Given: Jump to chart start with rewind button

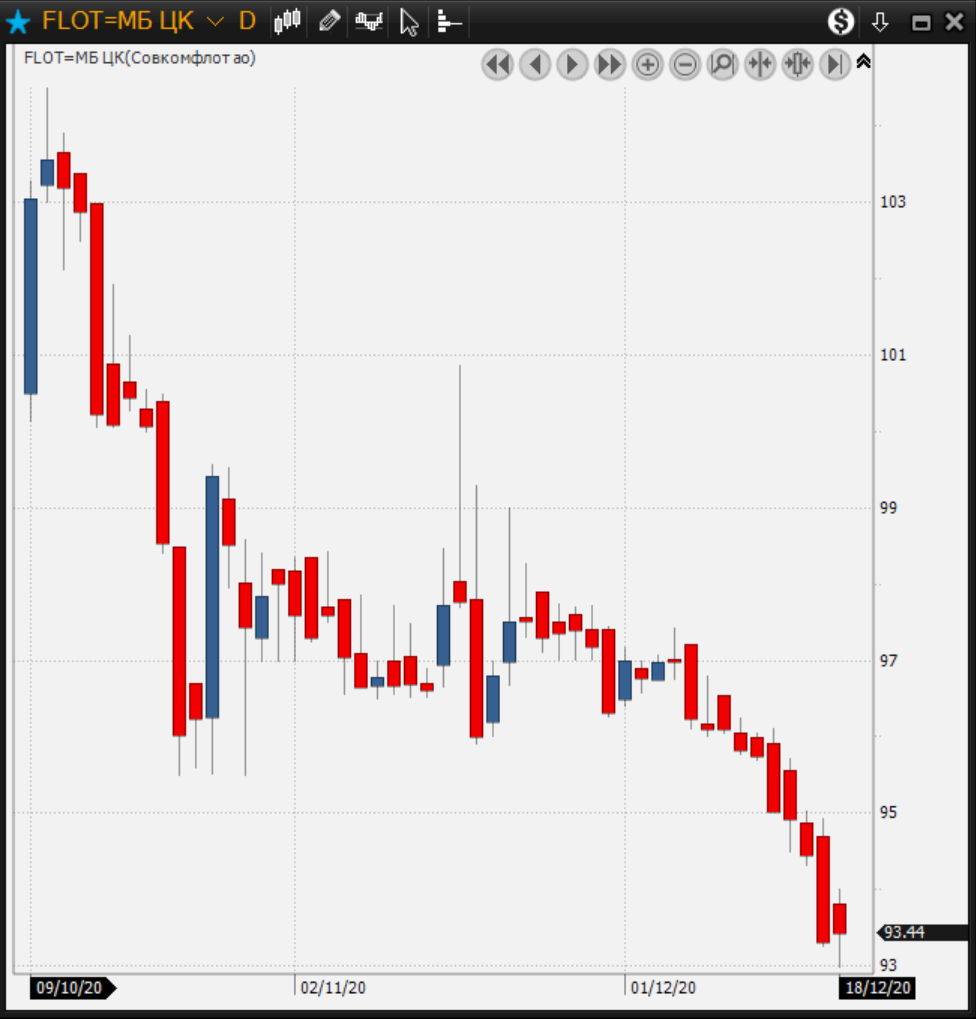Looking at the screenshot, I should [x=498, y=65].
